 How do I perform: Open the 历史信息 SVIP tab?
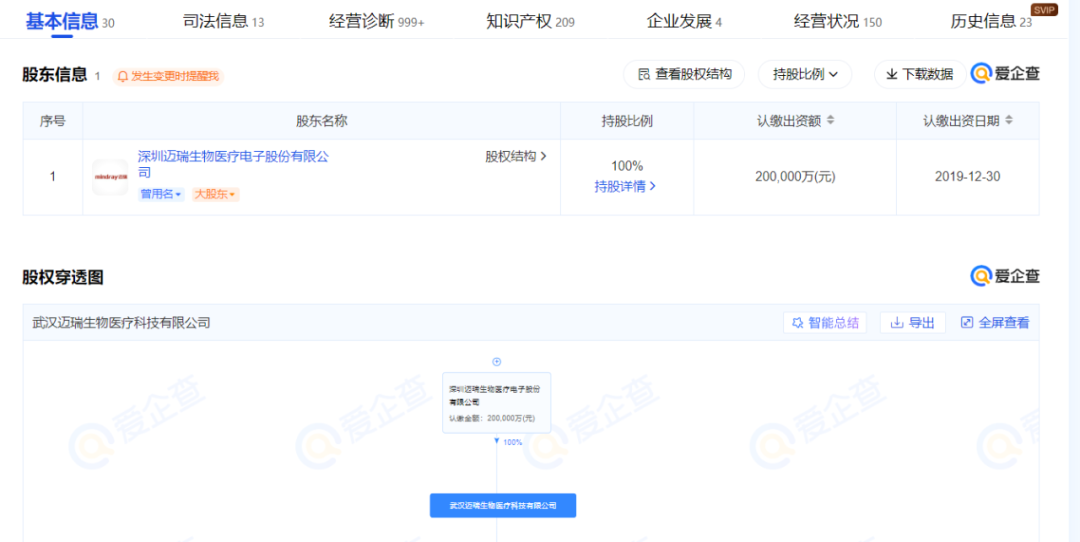[991, 21]
